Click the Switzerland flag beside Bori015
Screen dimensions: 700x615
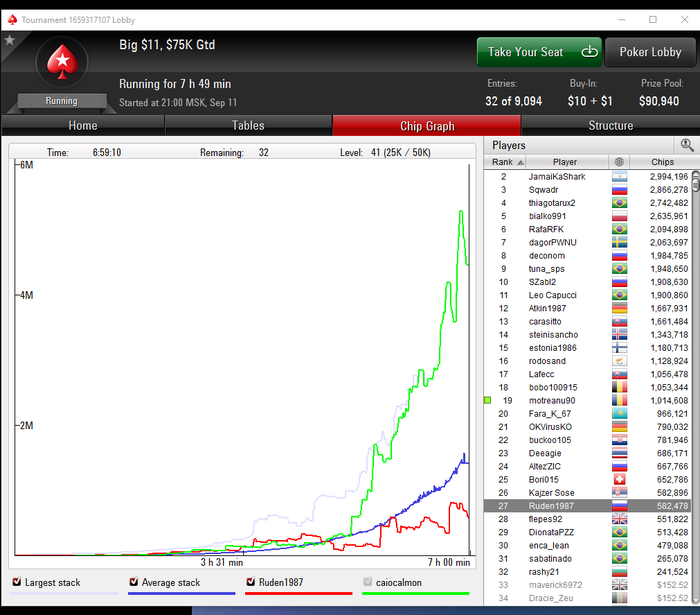[x=619, y=479]
